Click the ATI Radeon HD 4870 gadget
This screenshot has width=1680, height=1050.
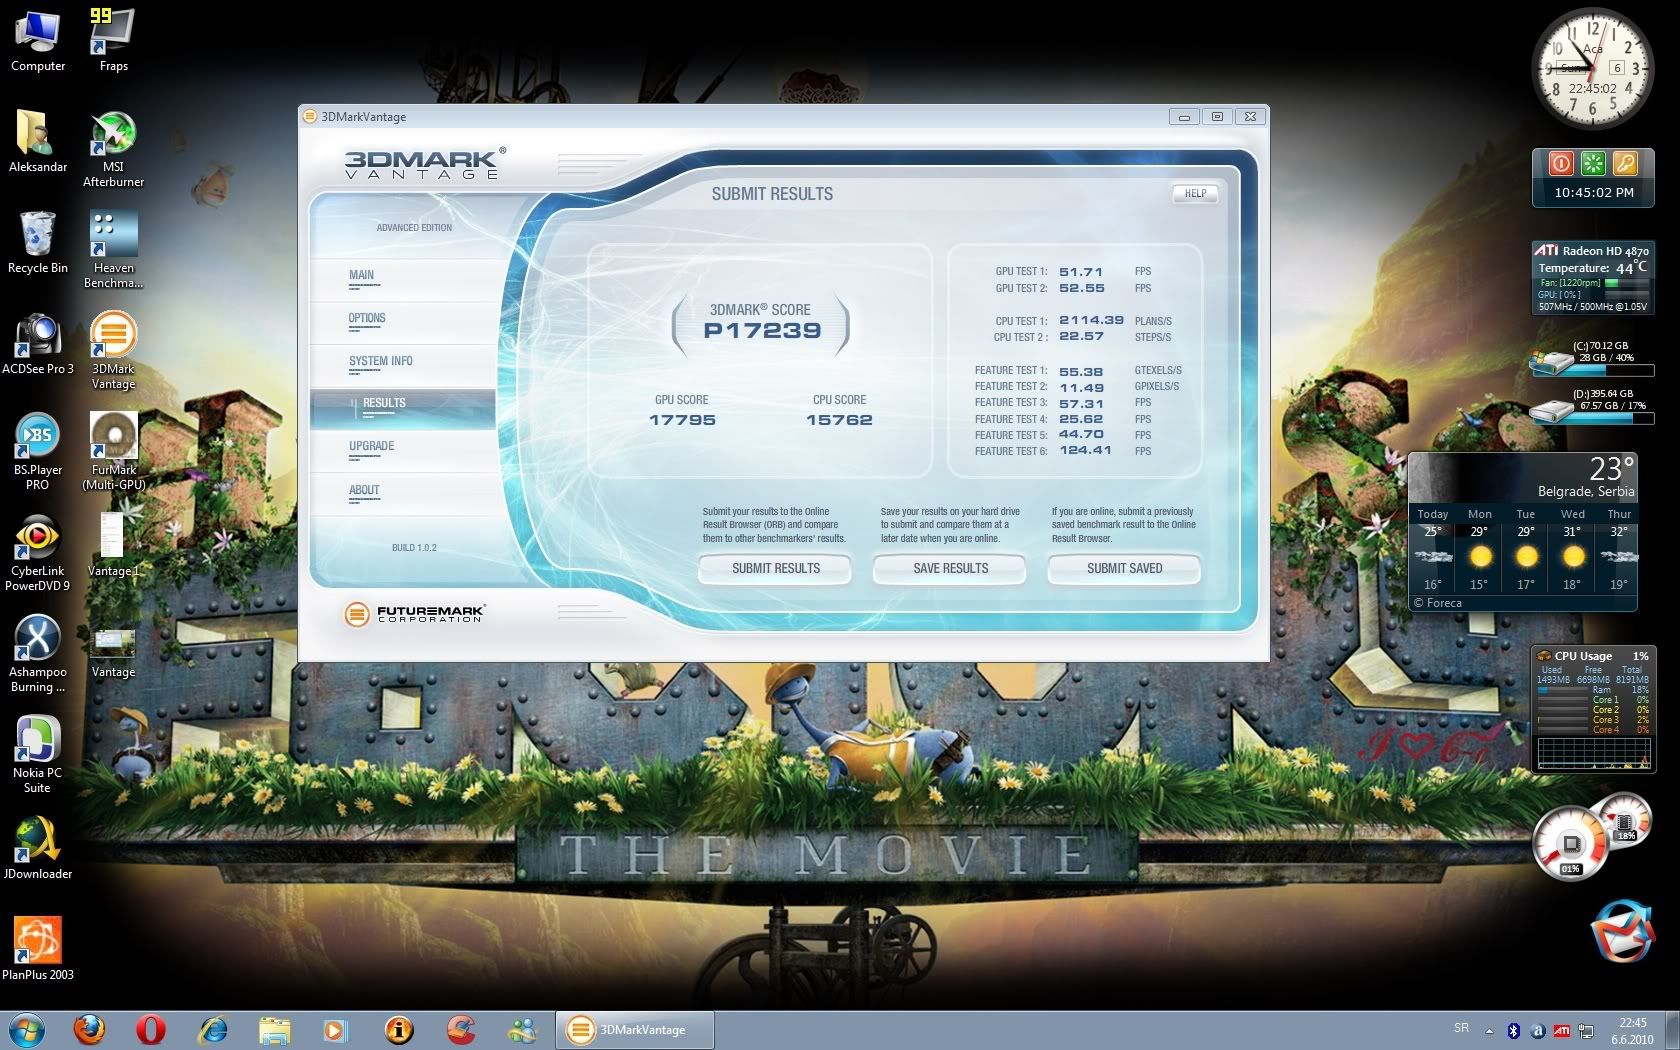pos(1592,277)
